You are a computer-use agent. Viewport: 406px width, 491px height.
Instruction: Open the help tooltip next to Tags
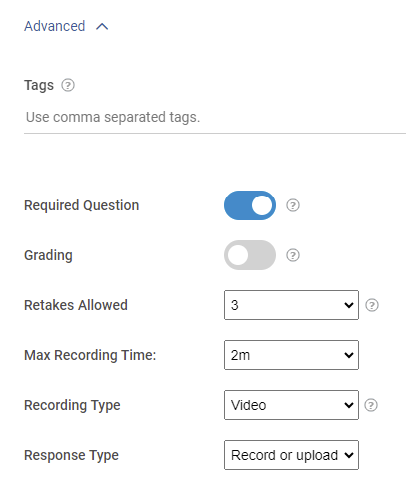(68, 85)
